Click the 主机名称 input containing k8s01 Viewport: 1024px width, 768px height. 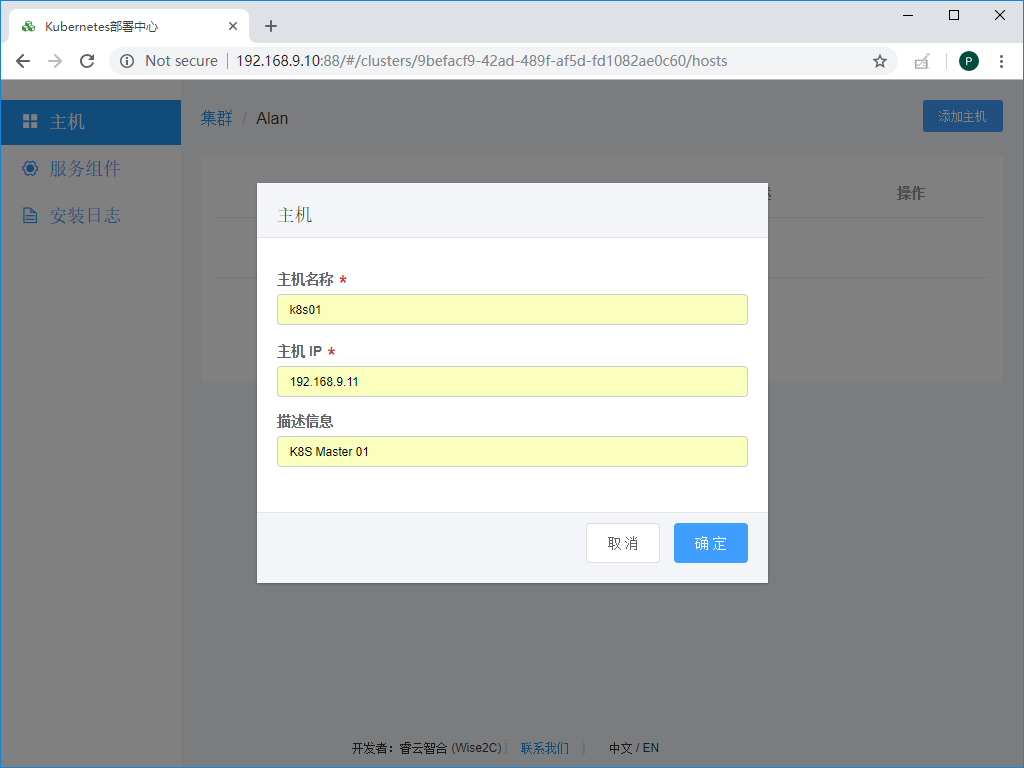(x=512, y=309)
